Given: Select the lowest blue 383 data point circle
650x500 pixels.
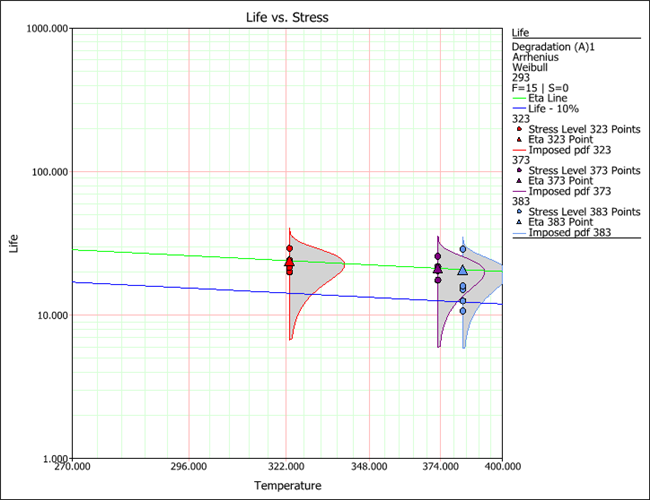Looking at the screenshot, I should [x=462, y=311].
